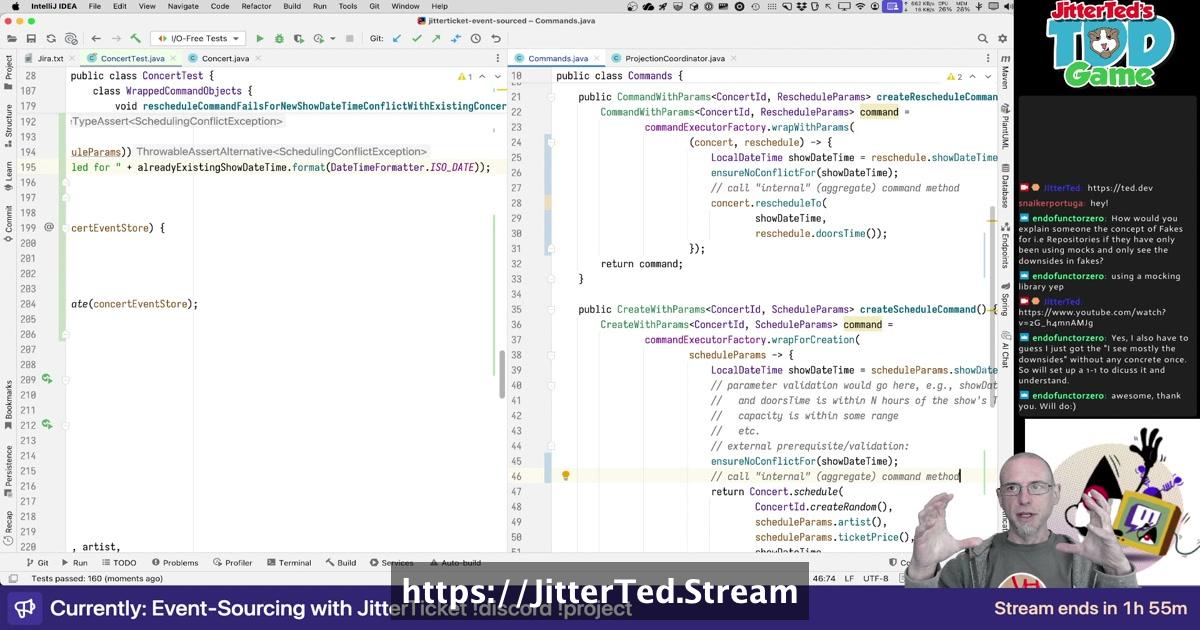The image size is (1200, 630).
Task: Open the TODO tool window
Action: point(118,563)
